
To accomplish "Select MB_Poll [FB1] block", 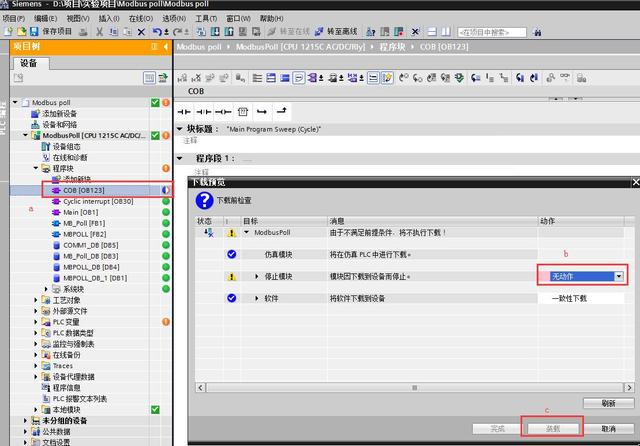I will coord(84,223).
